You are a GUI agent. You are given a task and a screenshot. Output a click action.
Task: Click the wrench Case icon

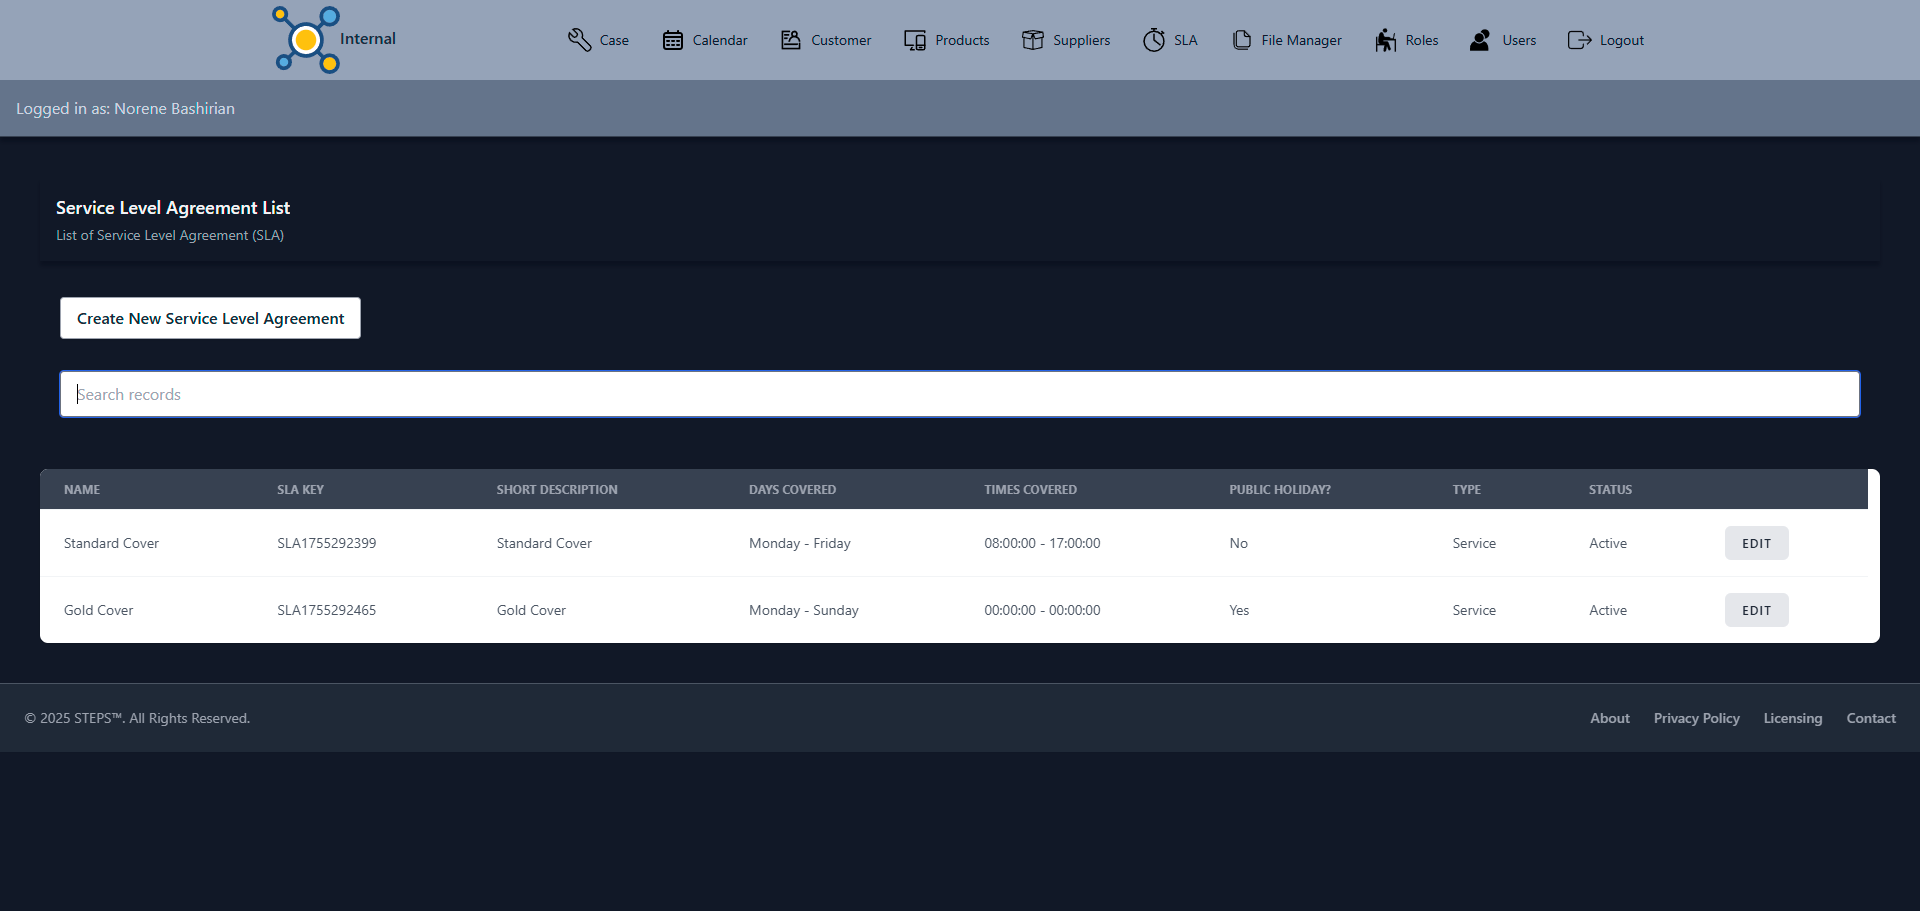(579, 40)
